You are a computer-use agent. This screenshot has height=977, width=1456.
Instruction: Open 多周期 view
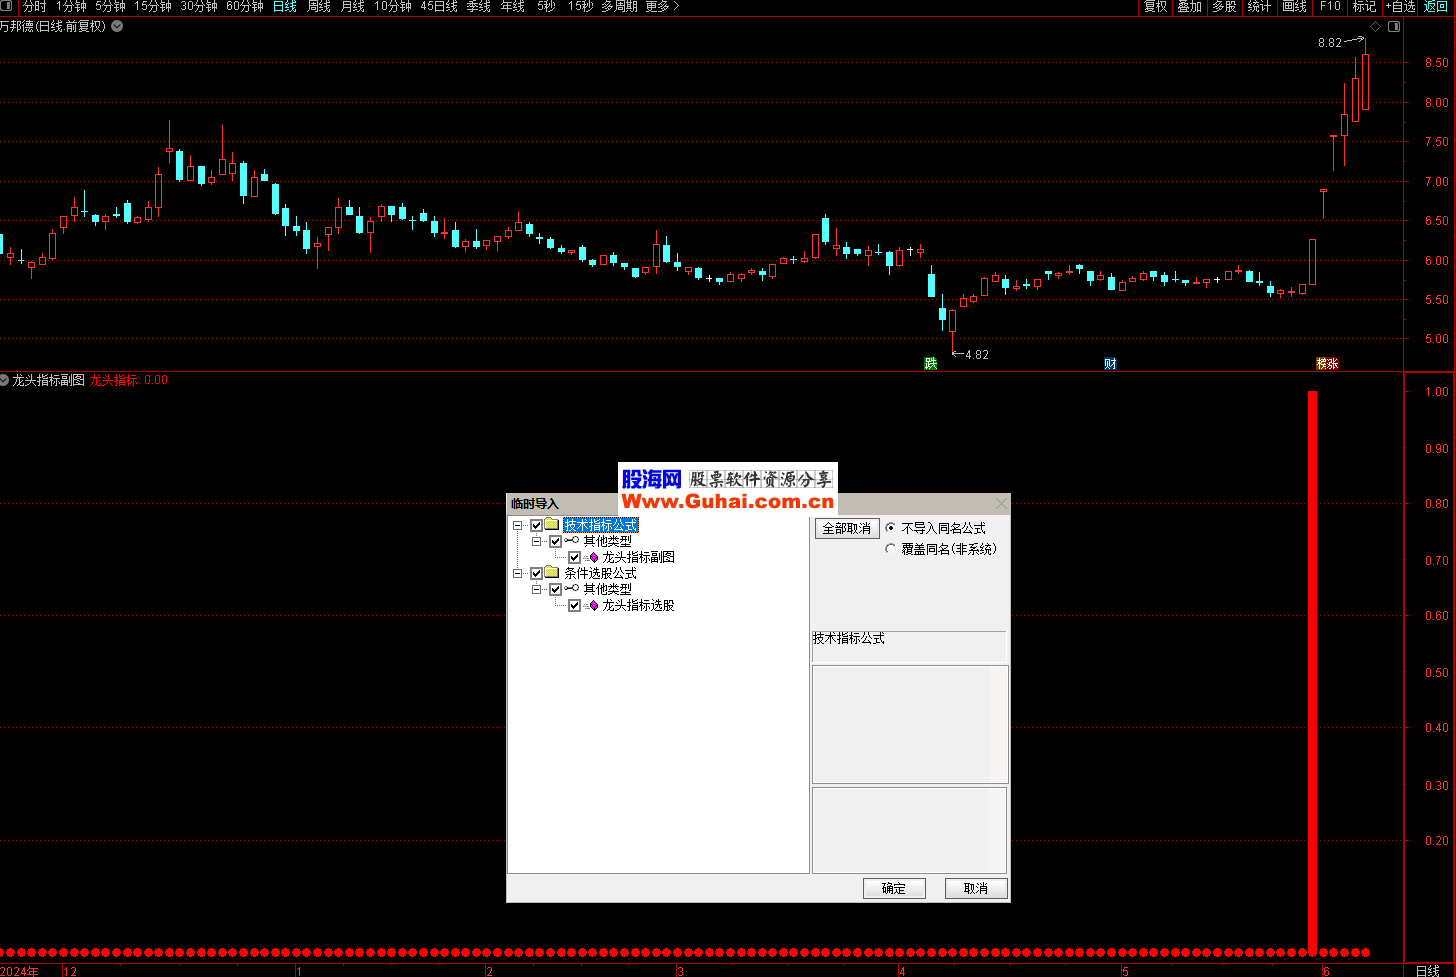tap(619, 6)
